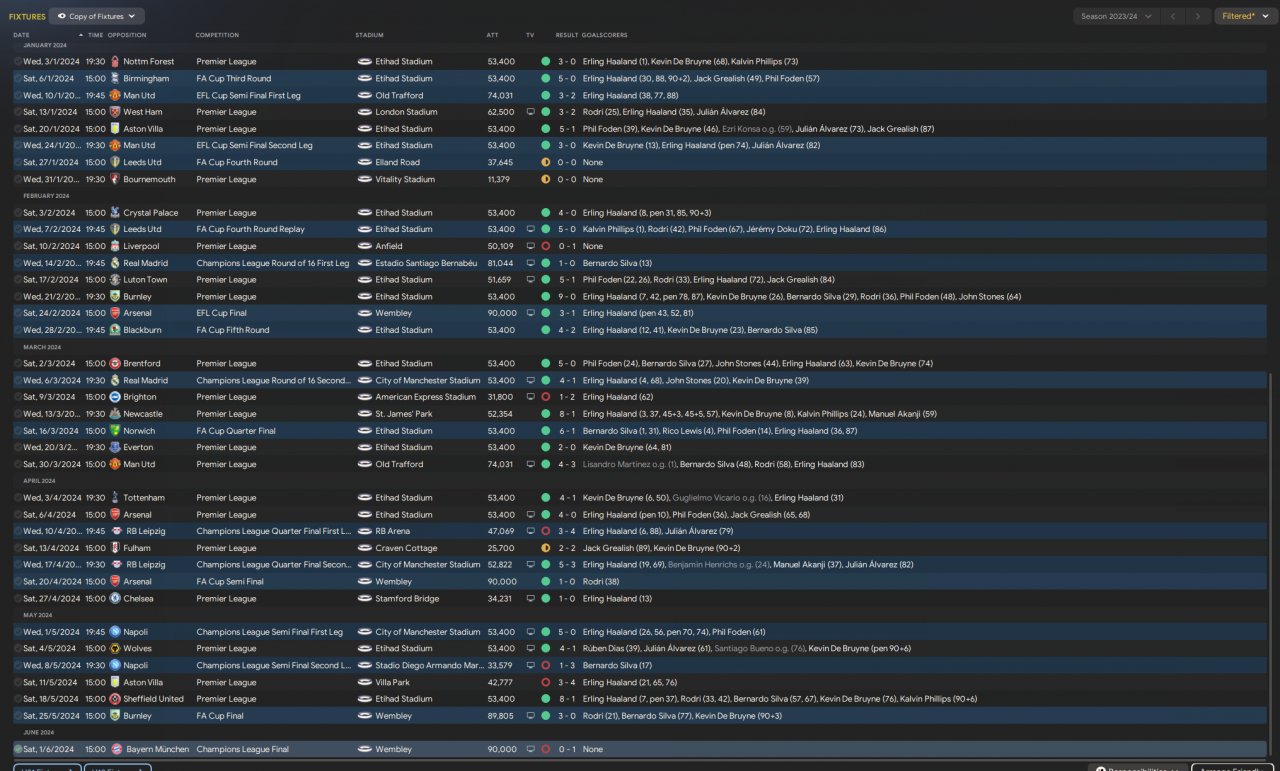Screen dimensions: 1280x771
Task: Click the Brighton club badge
Action: 115,397
